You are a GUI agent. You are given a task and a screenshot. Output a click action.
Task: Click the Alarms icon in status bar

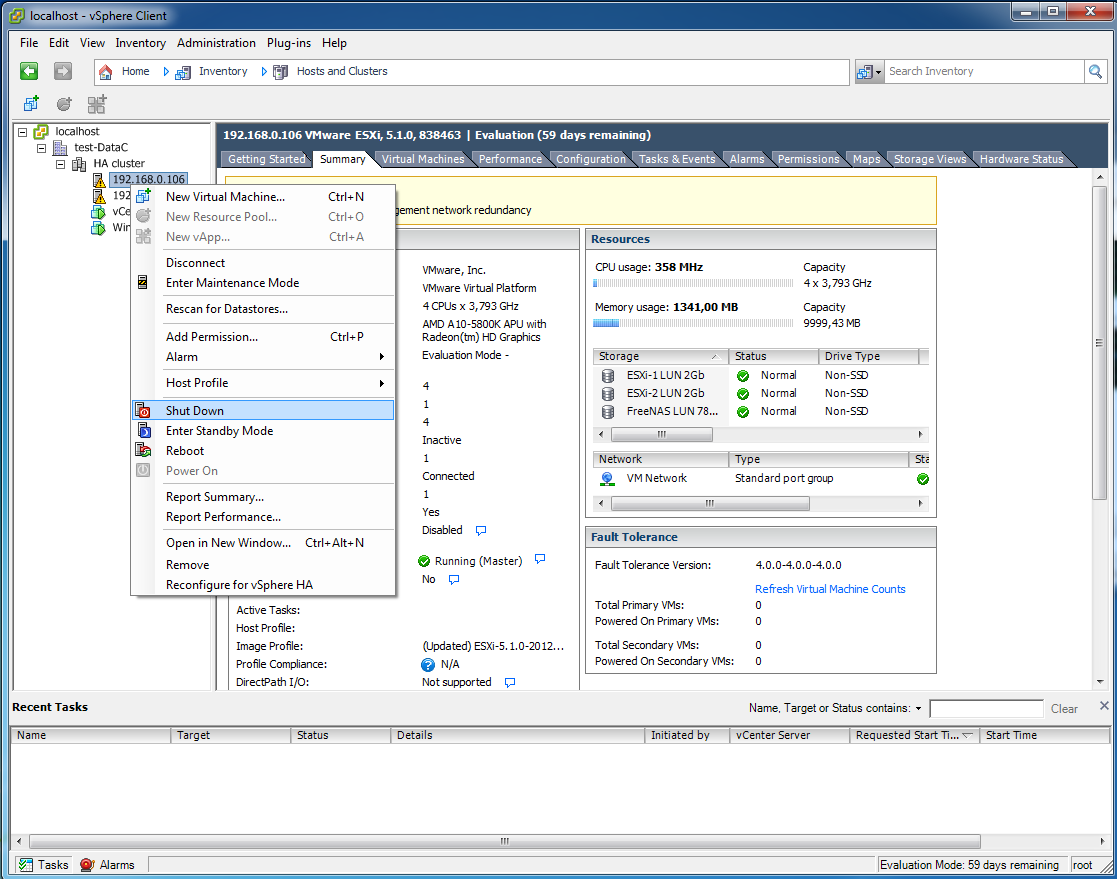[x=87, y=865]
